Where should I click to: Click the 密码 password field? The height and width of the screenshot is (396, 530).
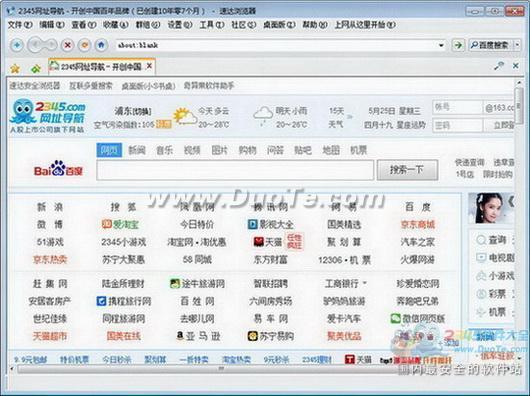click(x=457, y=125)
